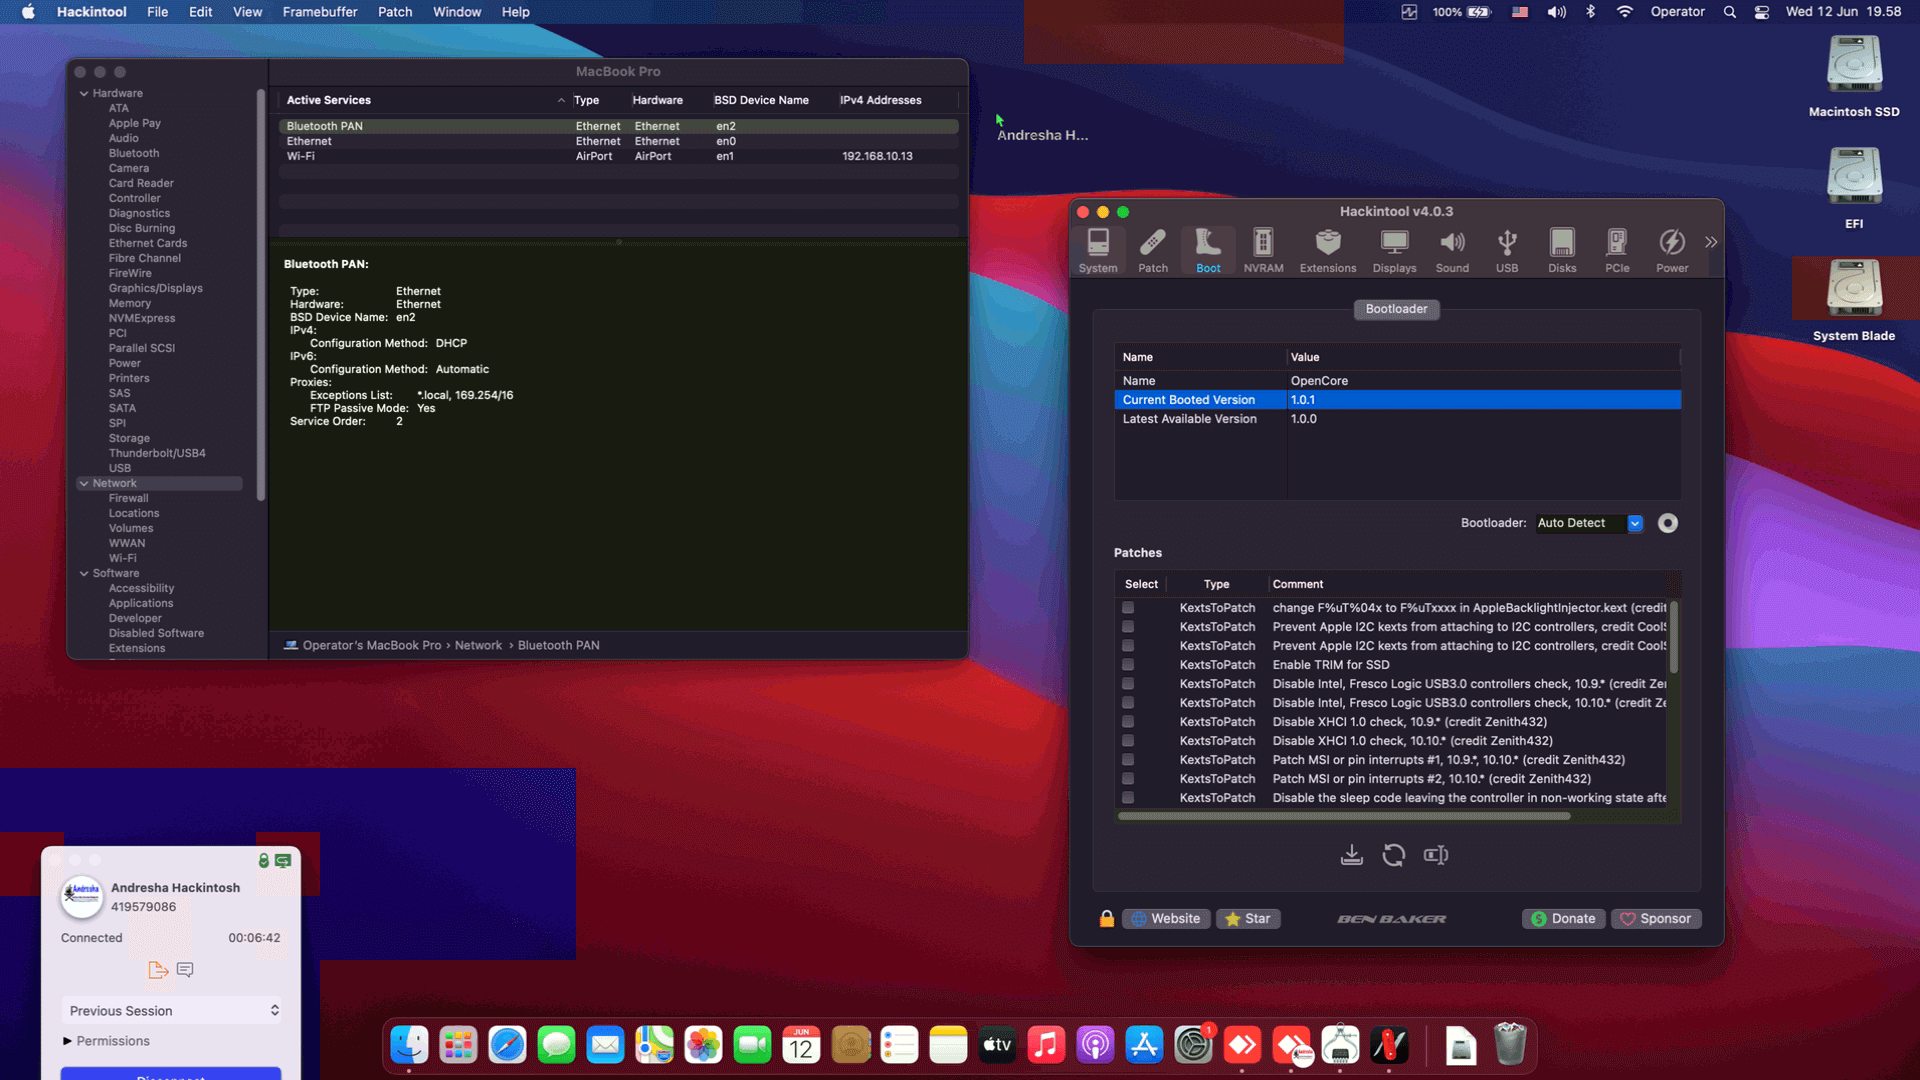The image size is (1920, 1080).
Task: Click the lock icon in Hackintool
Action: tap(1107, 918)
